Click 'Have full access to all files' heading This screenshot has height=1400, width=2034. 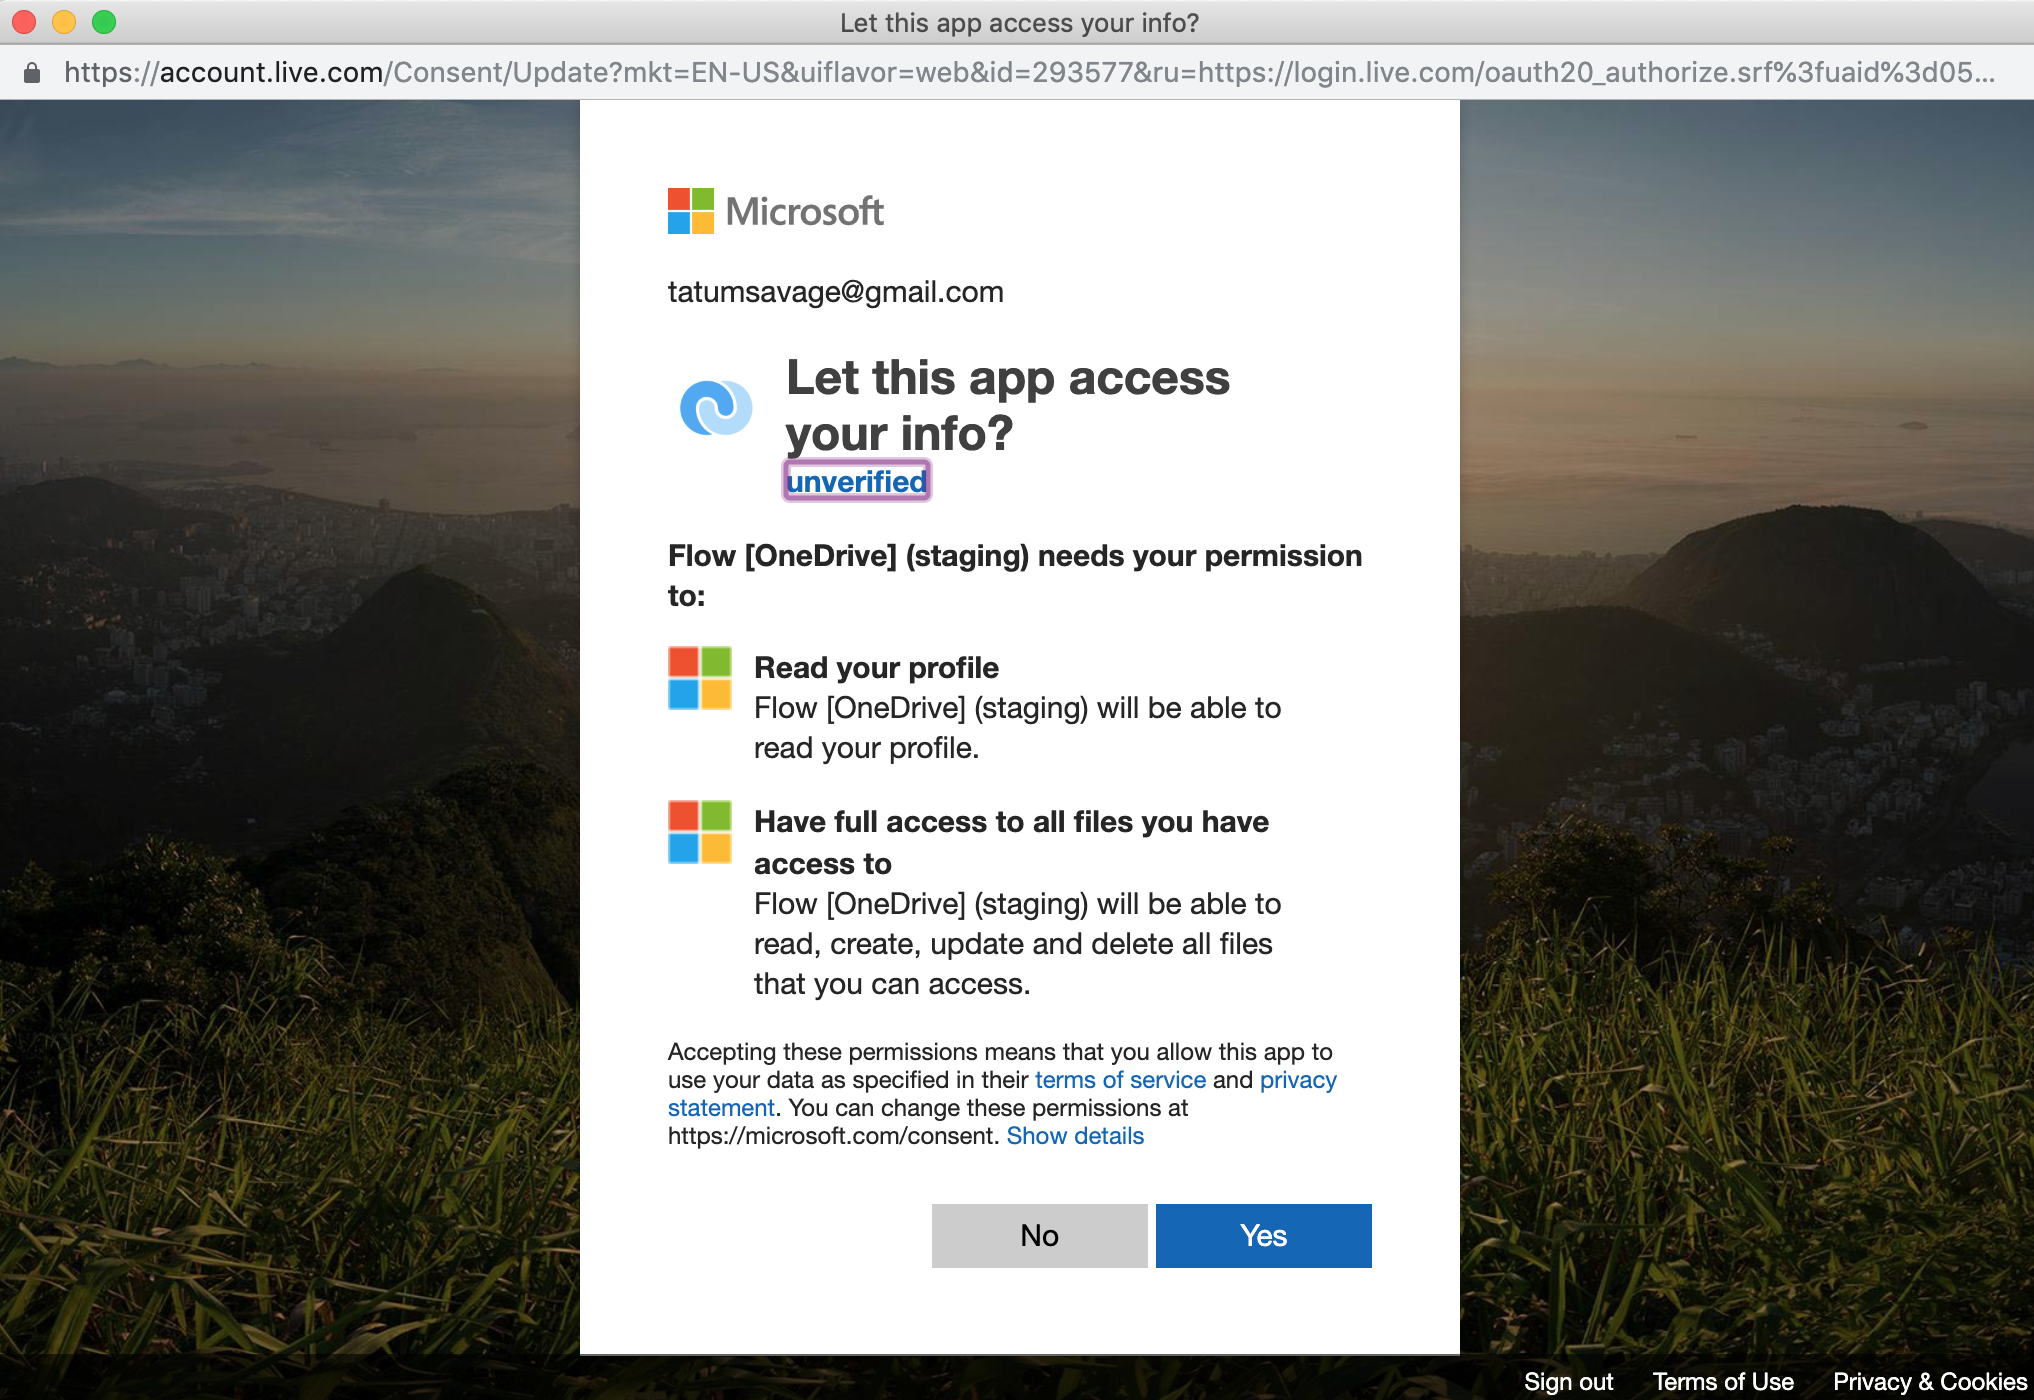(1011, 842)
